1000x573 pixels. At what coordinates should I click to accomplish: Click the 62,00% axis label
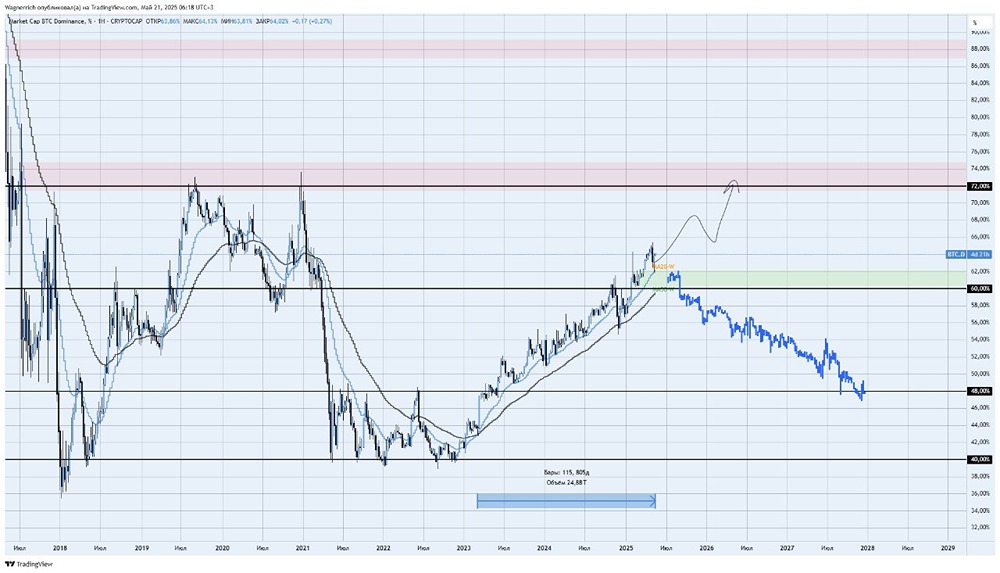pos(980,271)
